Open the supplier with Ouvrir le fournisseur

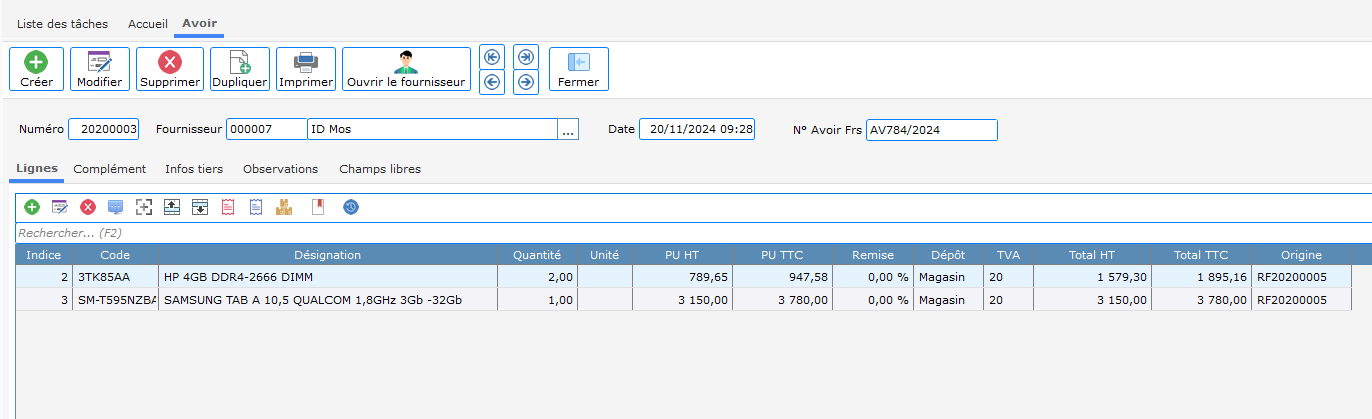coord(406,69)
